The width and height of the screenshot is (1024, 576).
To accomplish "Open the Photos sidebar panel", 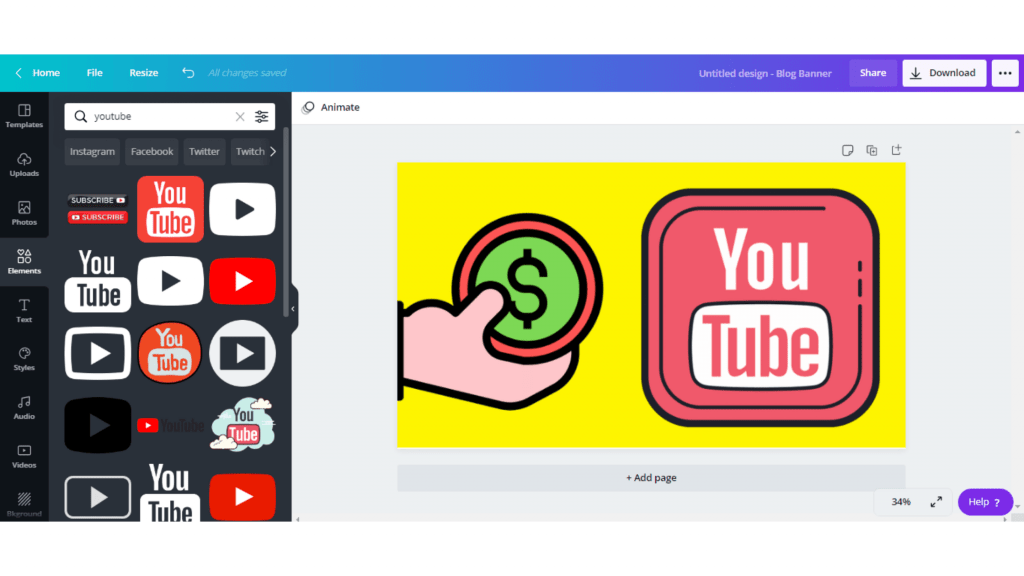I will (x=24, y=213).
